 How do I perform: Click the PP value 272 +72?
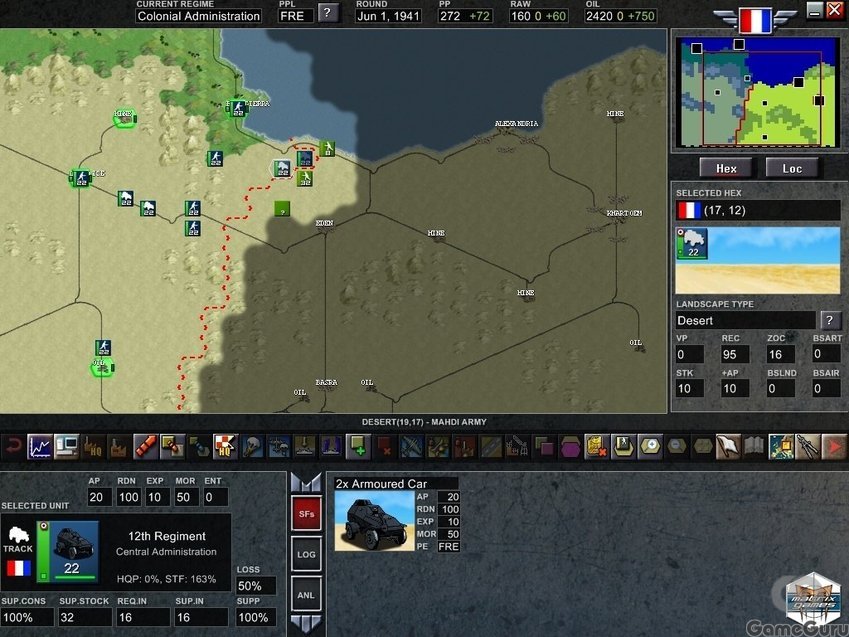(x=465, y=16)
